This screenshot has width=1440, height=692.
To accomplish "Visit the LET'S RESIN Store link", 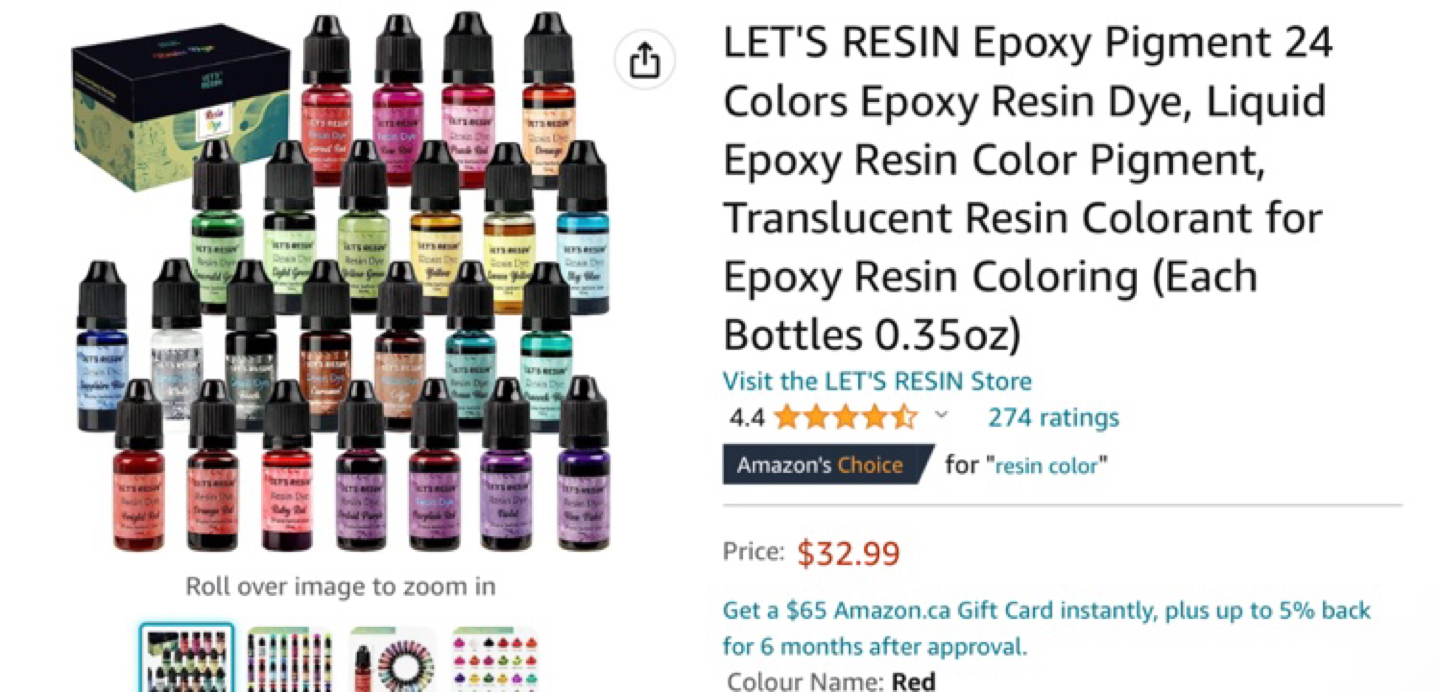I will [x=877, y=381].
